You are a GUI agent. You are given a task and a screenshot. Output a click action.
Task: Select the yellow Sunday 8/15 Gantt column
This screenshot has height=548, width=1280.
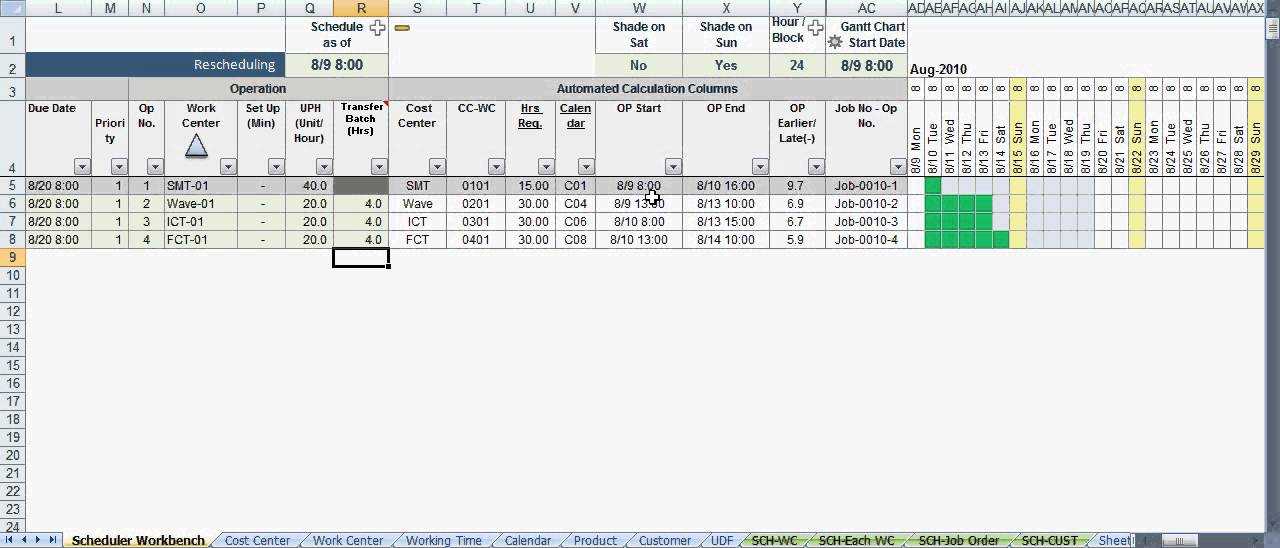[x=1017, y=130]
